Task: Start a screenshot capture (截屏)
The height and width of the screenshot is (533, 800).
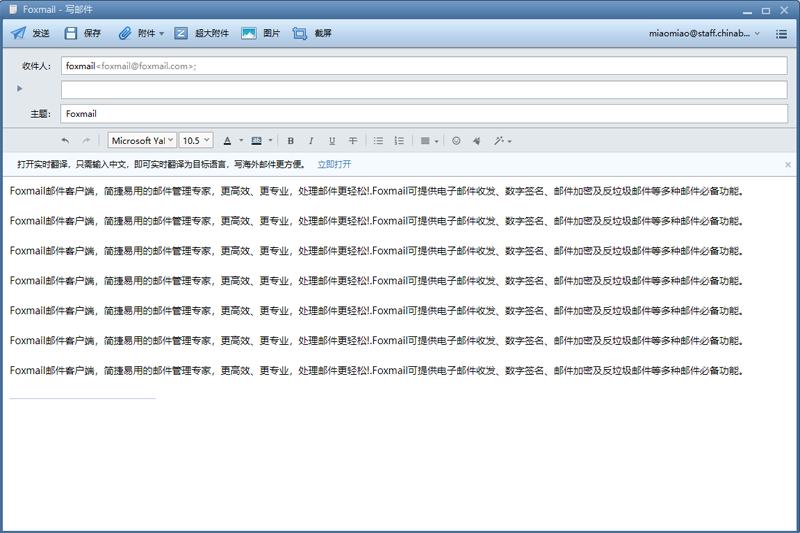Action: point(300,33)
